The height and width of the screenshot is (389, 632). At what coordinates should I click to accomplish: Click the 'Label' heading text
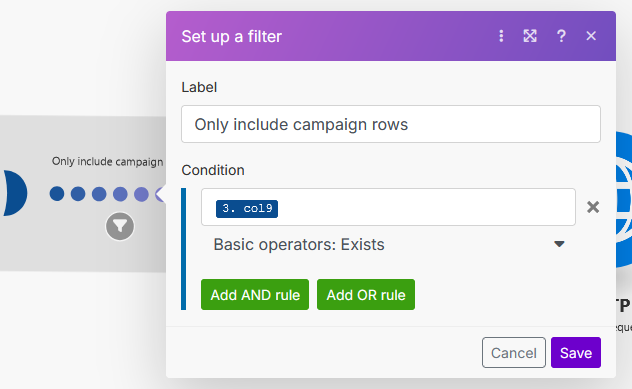pyautogui.click(x=199, y=87)
